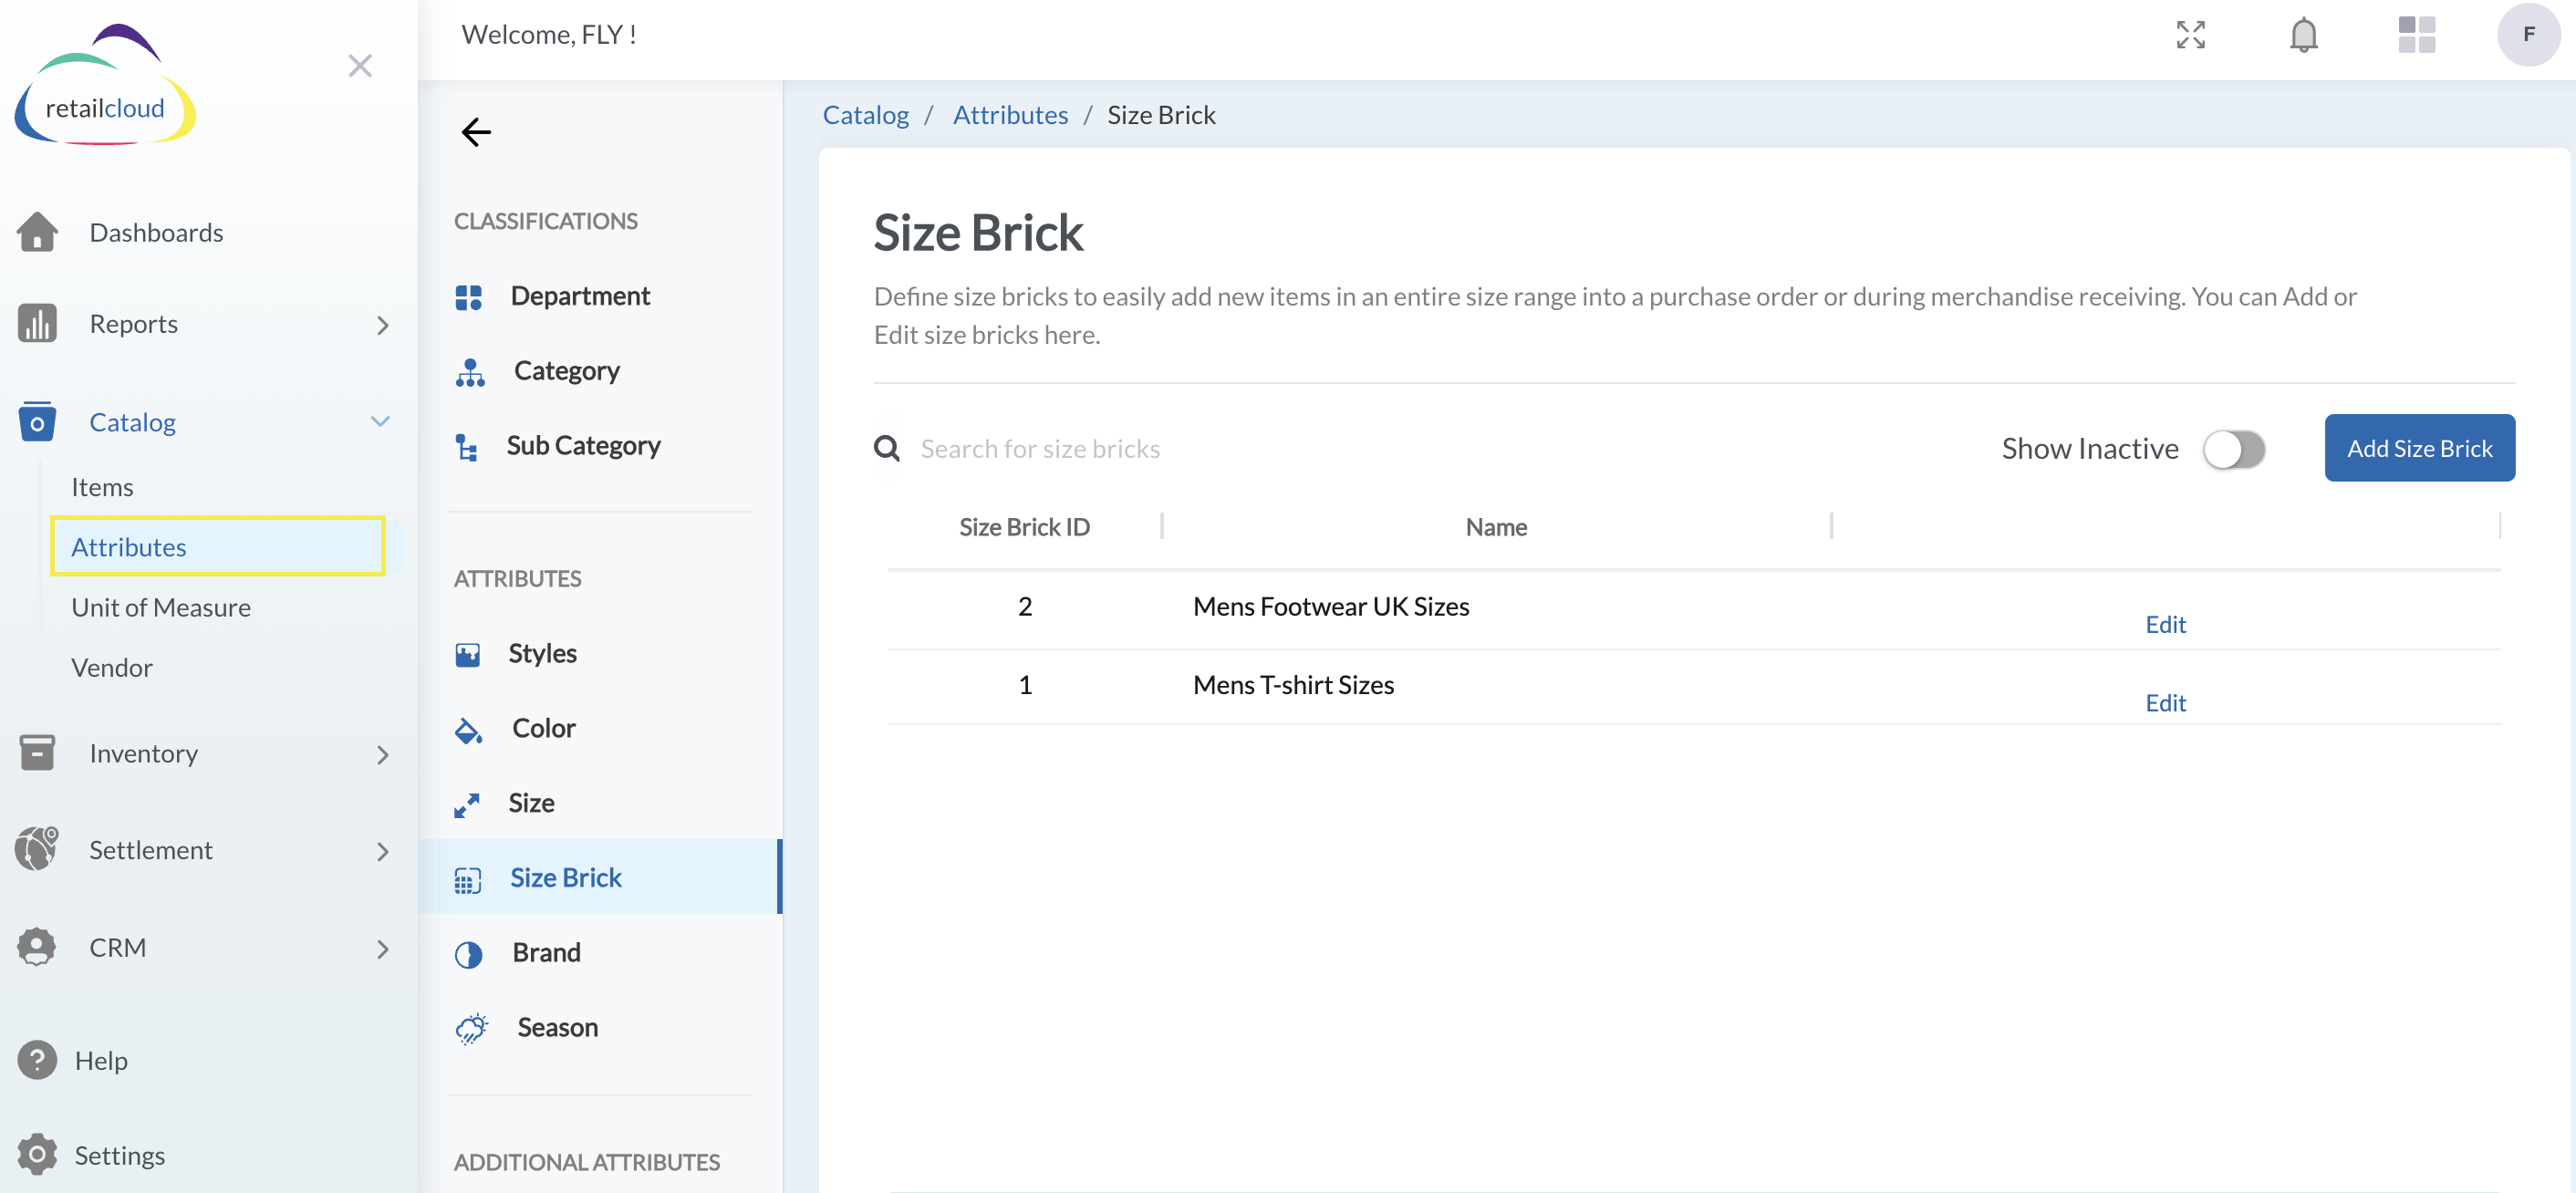Screen dimensions: 2576x1193
Task: Open Unit of Measure
Action: pos(161,607)
